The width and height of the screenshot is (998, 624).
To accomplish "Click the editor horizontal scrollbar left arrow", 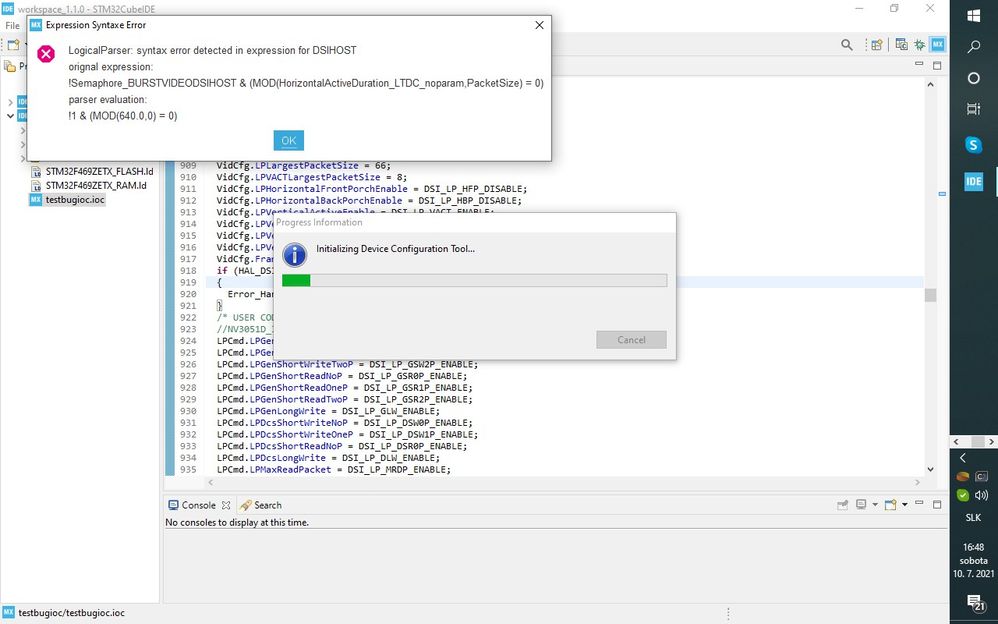I will coord(211,483).
